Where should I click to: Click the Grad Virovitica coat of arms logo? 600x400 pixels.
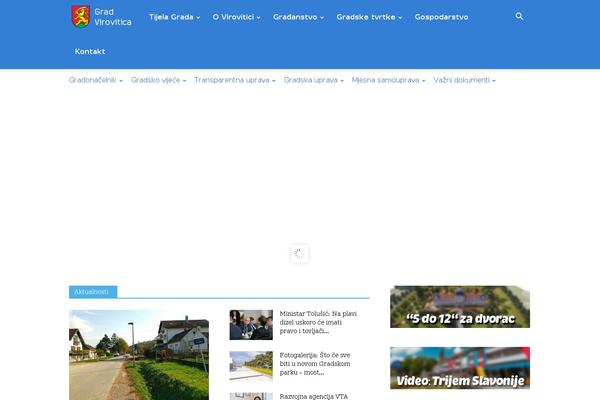point(81,17)
